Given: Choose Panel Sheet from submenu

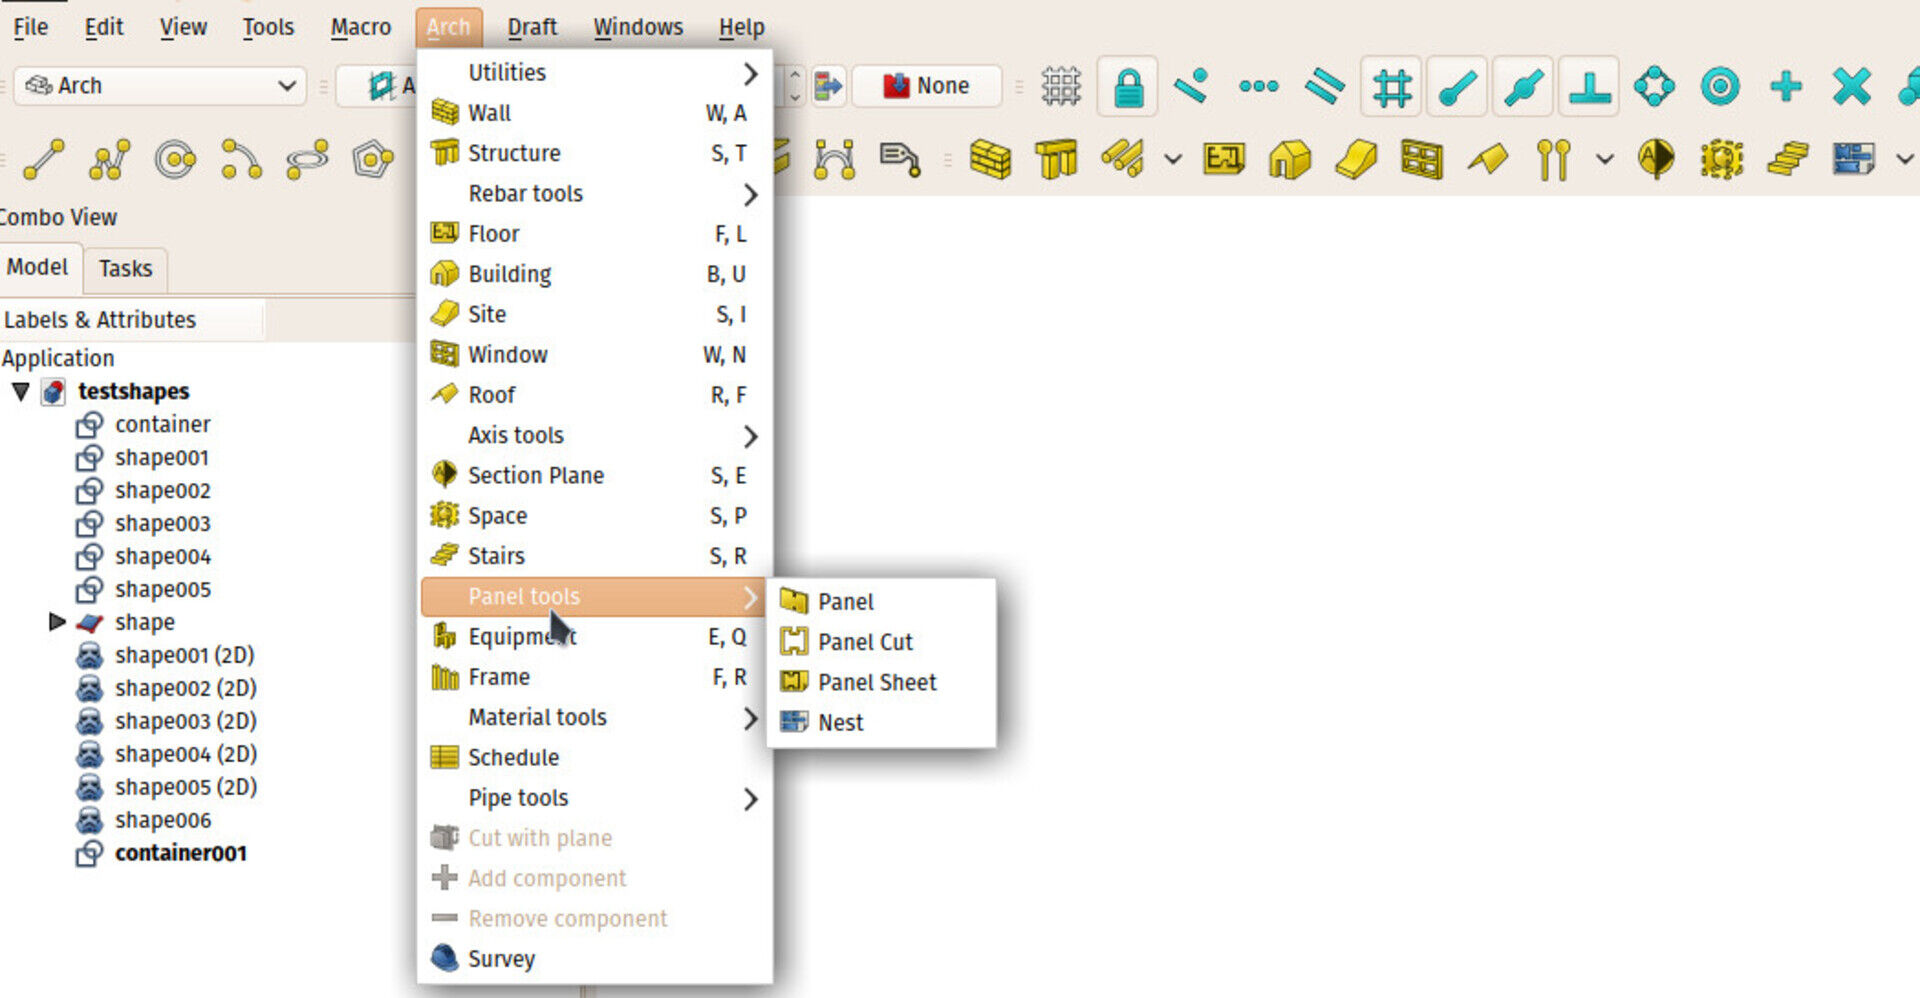Looking at the screenshot, I should 876,682.
